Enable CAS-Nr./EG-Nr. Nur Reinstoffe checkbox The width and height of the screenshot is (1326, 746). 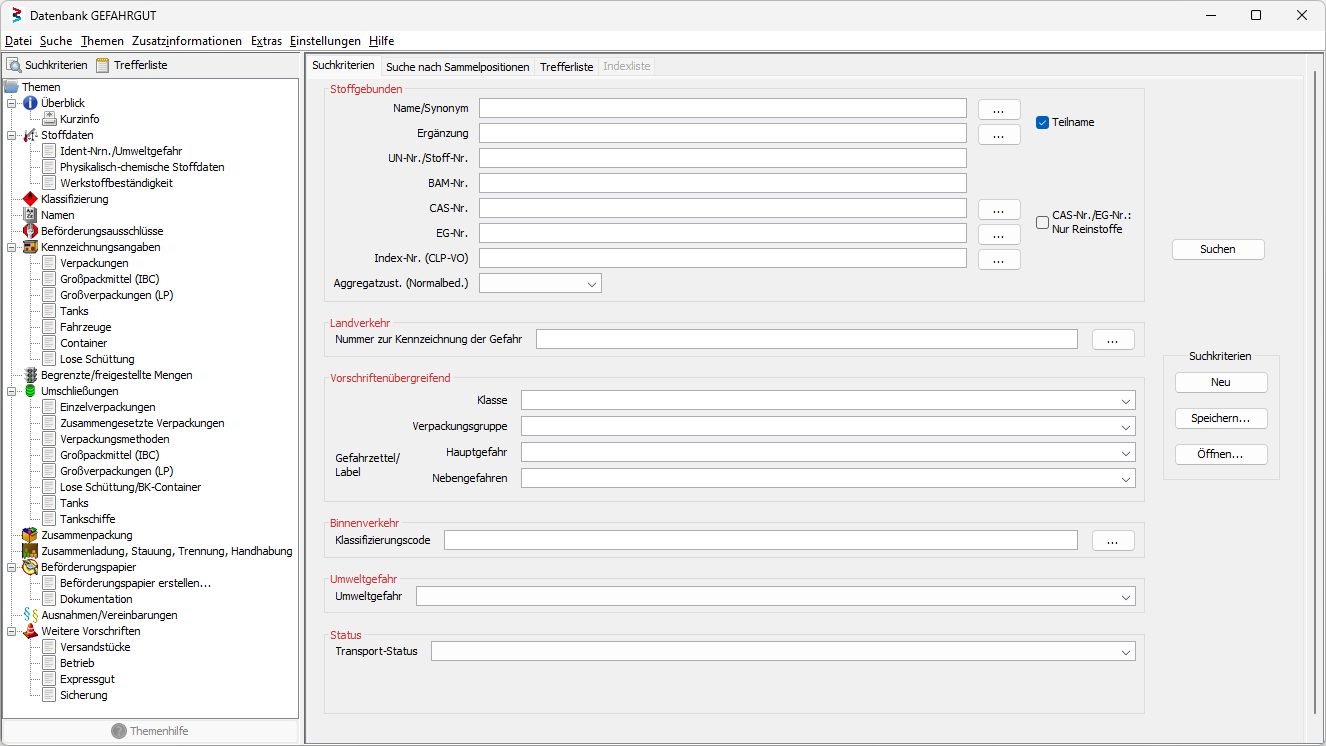click(x=1042, y=222)
